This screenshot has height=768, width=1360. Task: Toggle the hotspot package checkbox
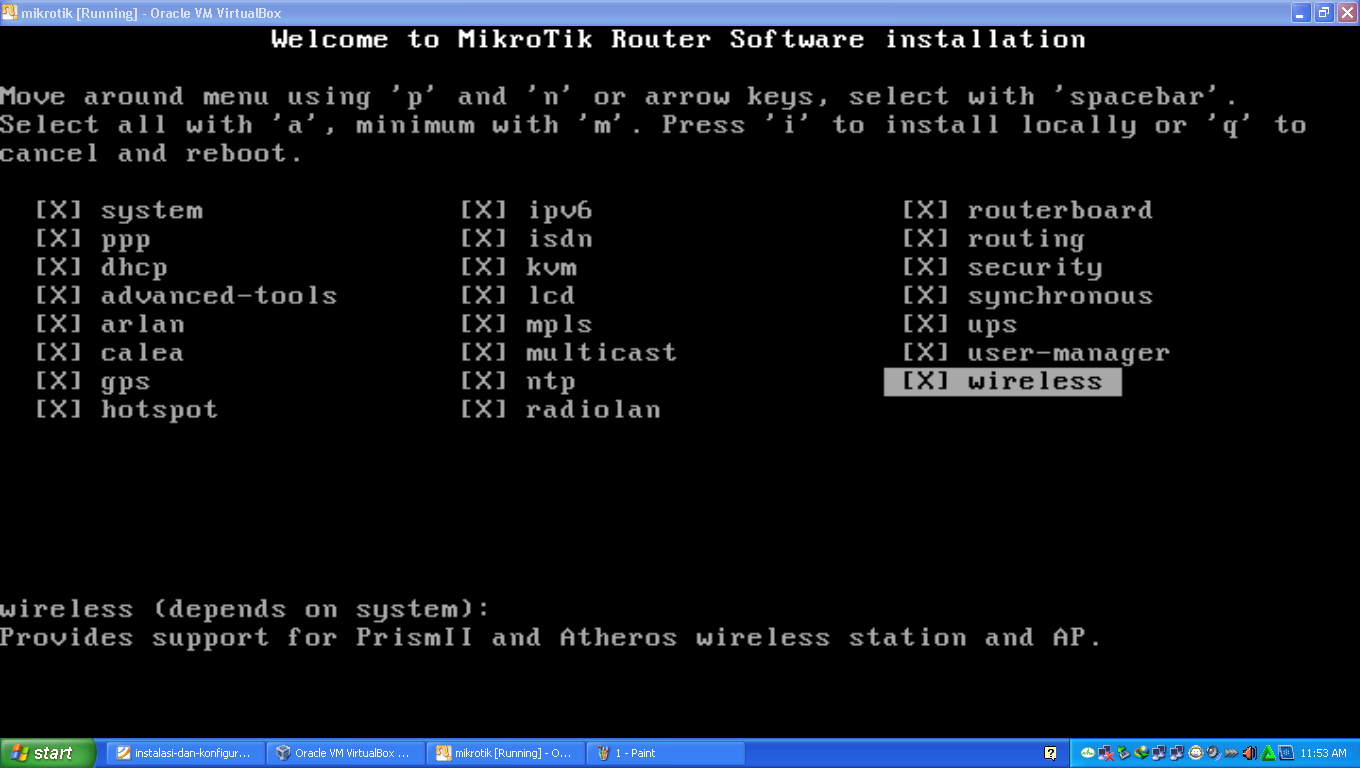(58, 410)
